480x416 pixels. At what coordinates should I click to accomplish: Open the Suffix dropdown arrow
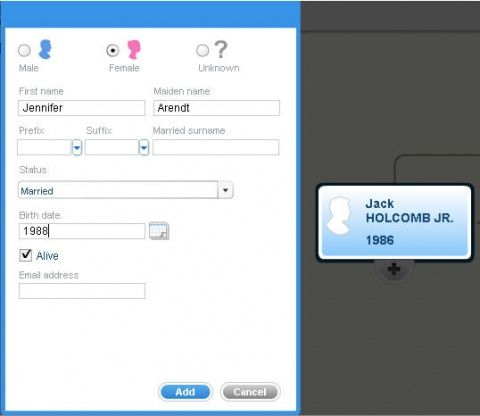coord(144,147)
